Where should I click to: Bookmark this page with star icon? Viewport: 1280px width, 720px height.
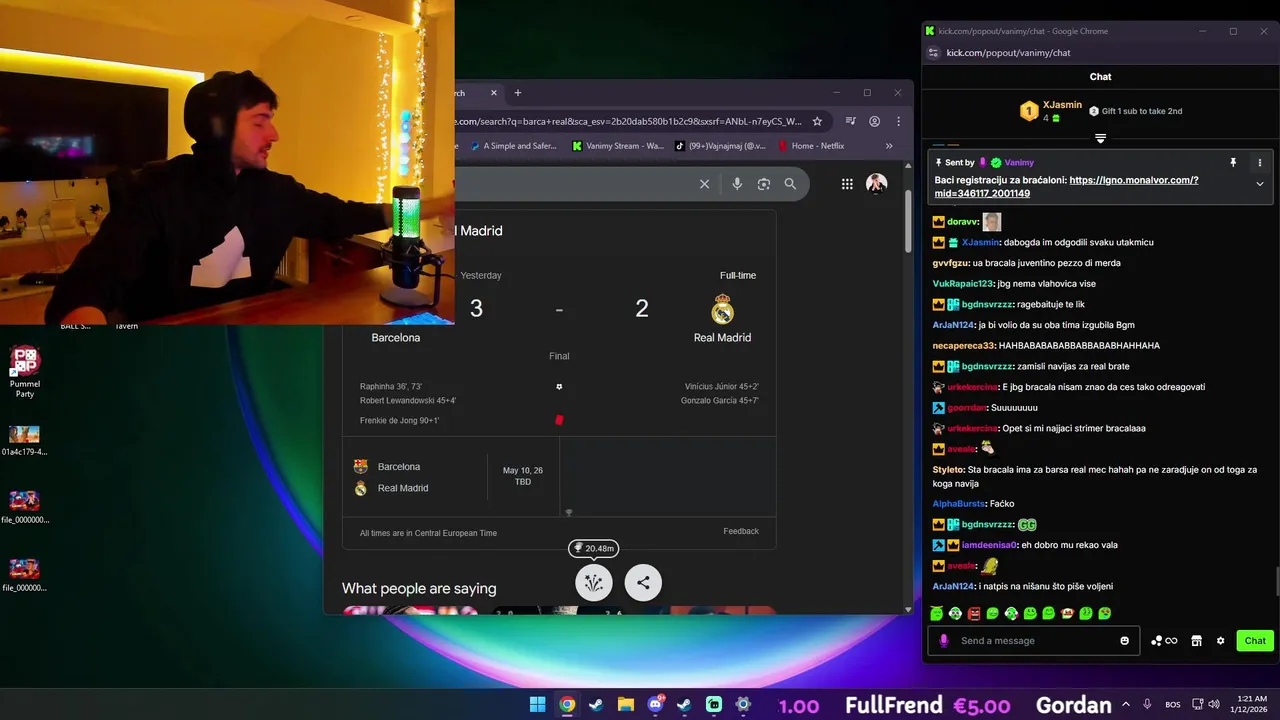coord(817,121)
